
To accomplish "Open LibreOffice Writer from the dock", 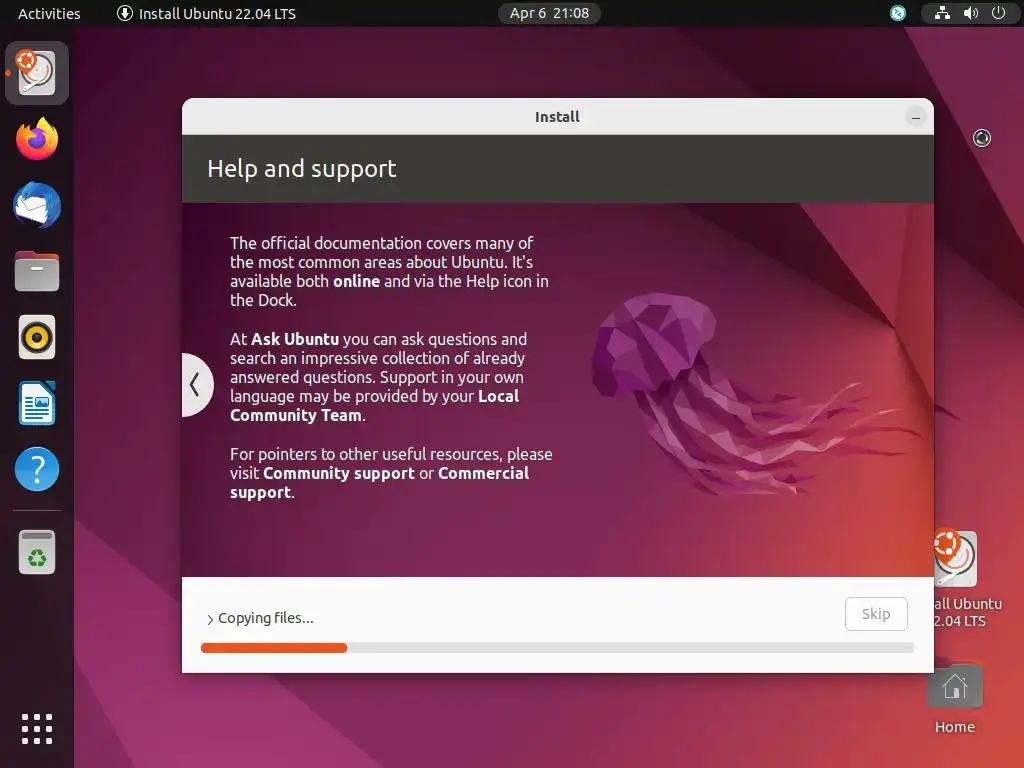I will coord(37,403).
